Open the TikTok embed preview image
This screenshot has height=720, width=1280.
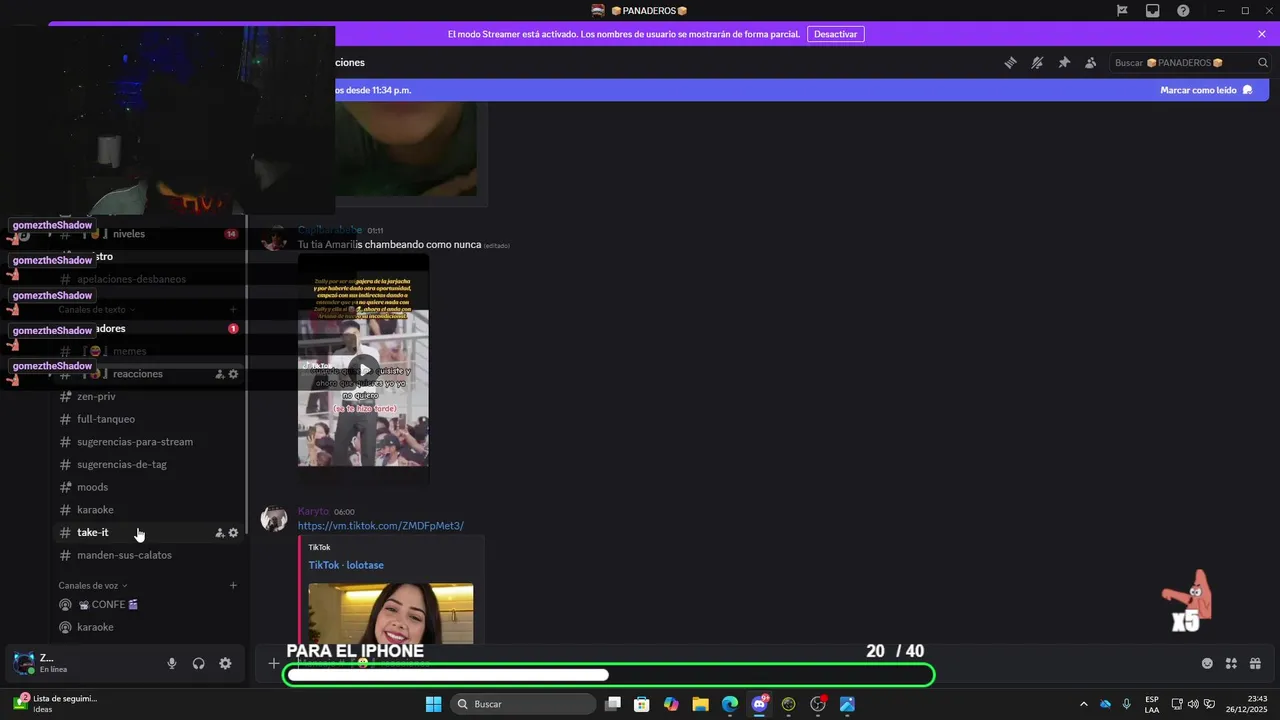391,614
